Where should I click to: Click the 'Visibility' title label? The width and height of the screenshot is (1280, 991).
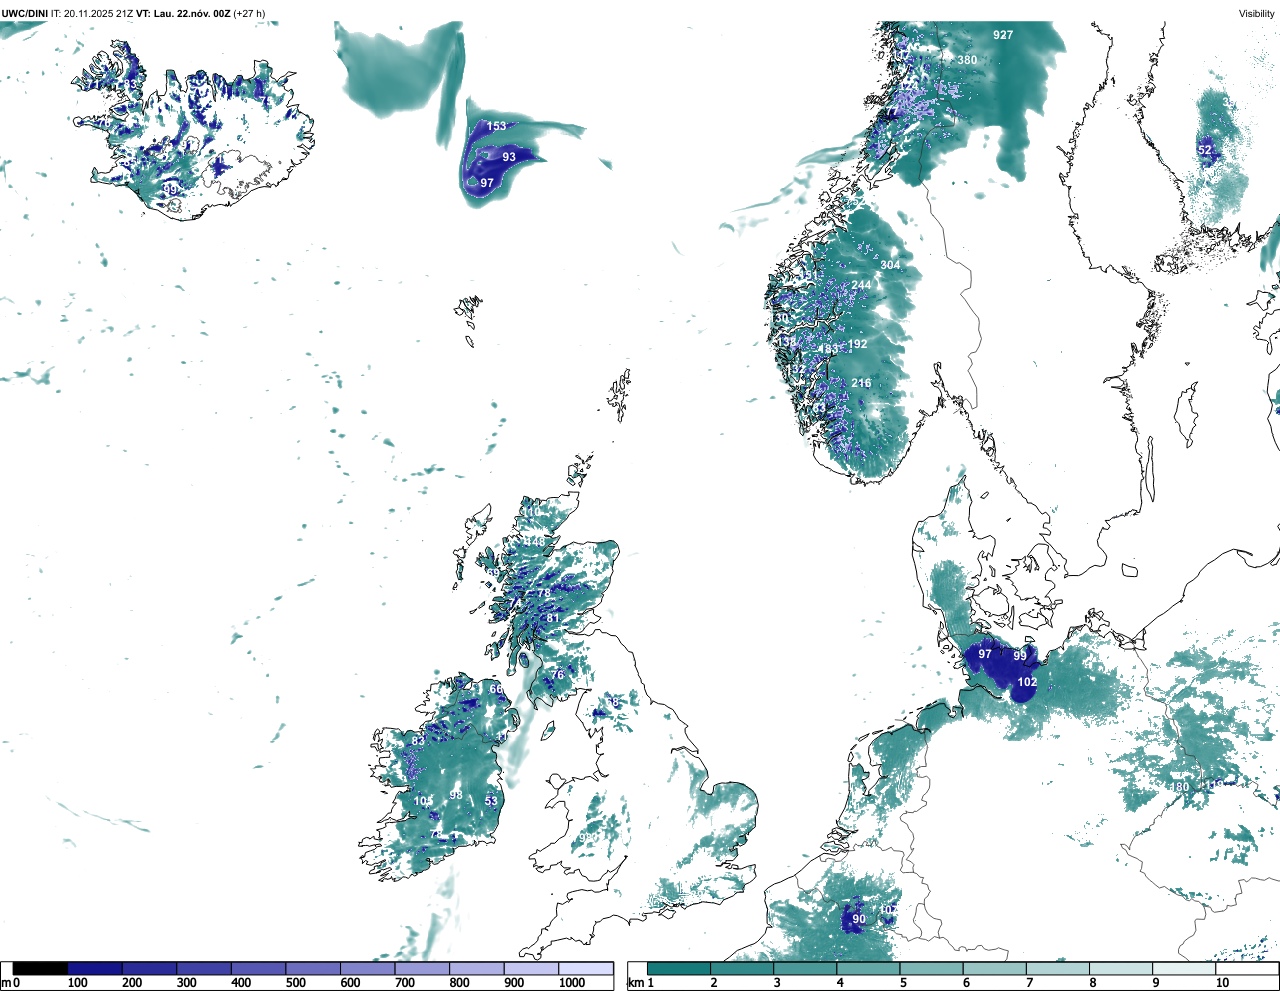click(x=1256, y=13)
